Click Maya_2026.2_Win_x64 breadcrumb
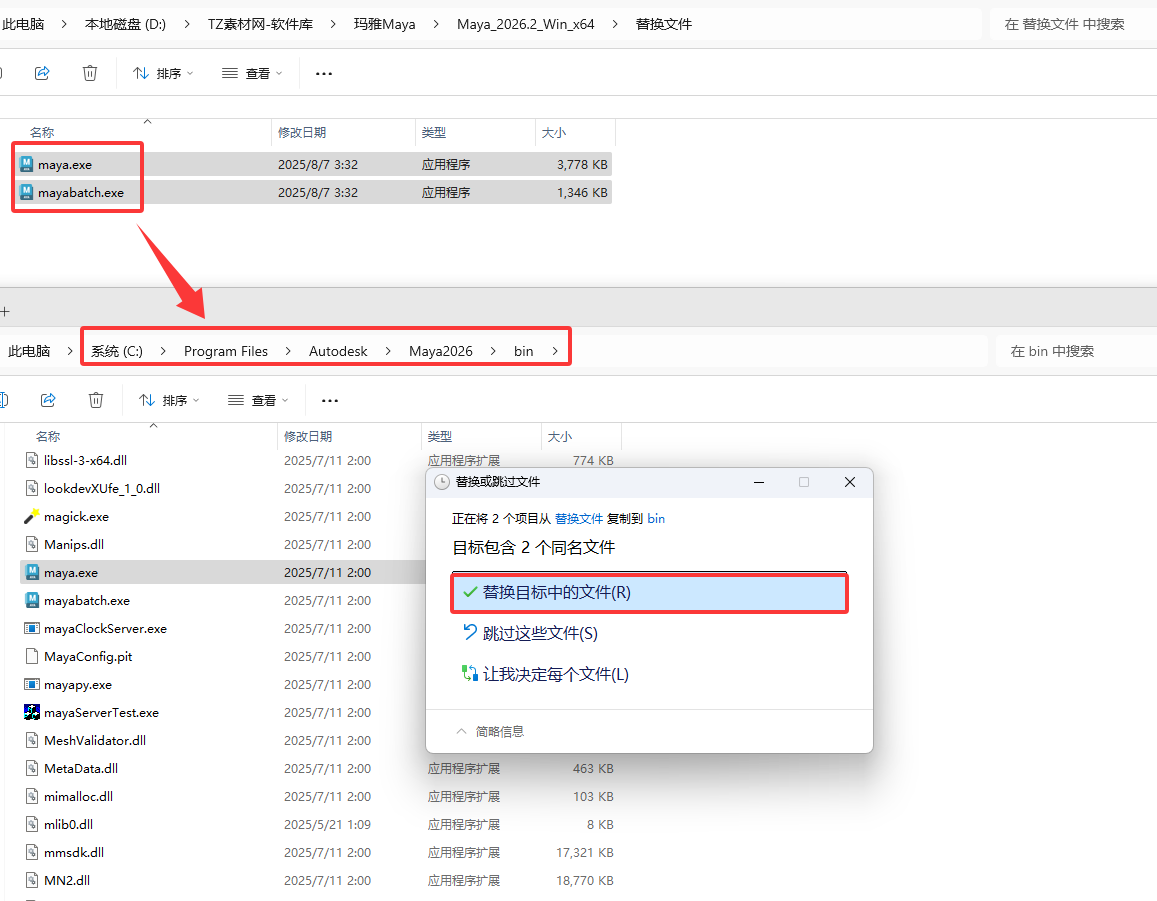This screenshot has height=901, width=1157. (x=525, y=24)
